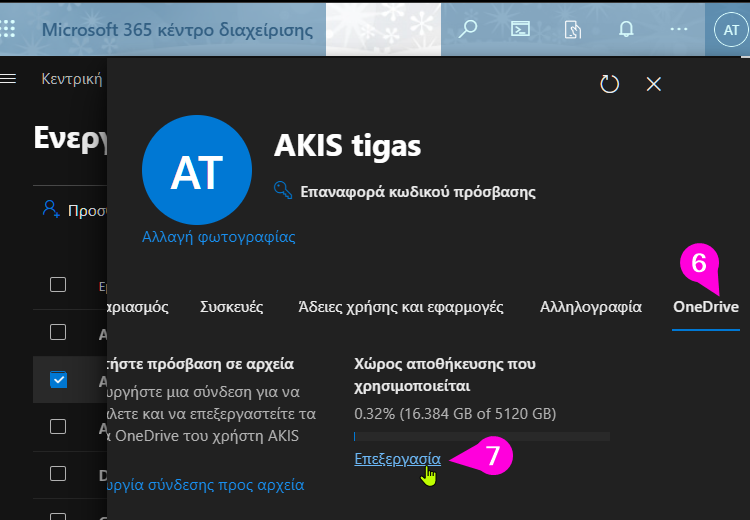
Task: Open notifications bell icon
Action: (x=626, y=29)
